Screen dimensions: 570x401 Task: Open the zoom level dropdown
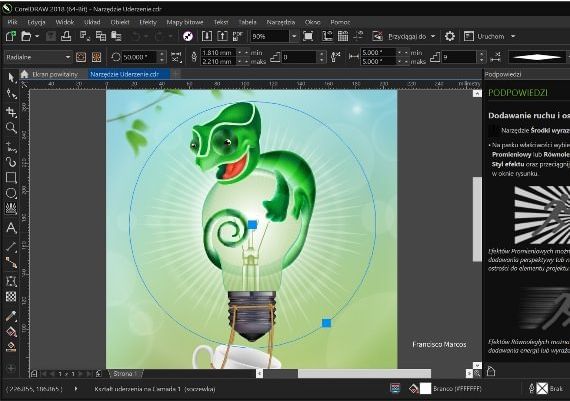click(294, 36)
